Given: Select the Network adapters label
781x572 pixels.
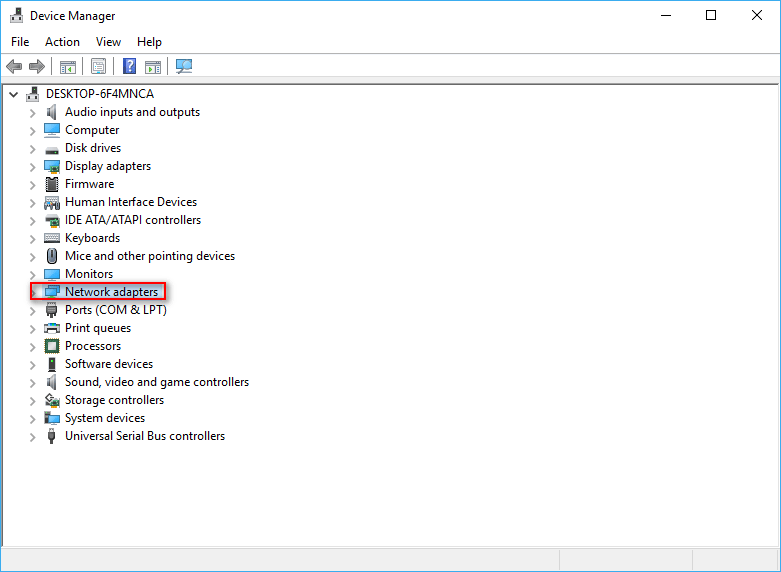Looking at the screenshot, I should tap(112, 292).
